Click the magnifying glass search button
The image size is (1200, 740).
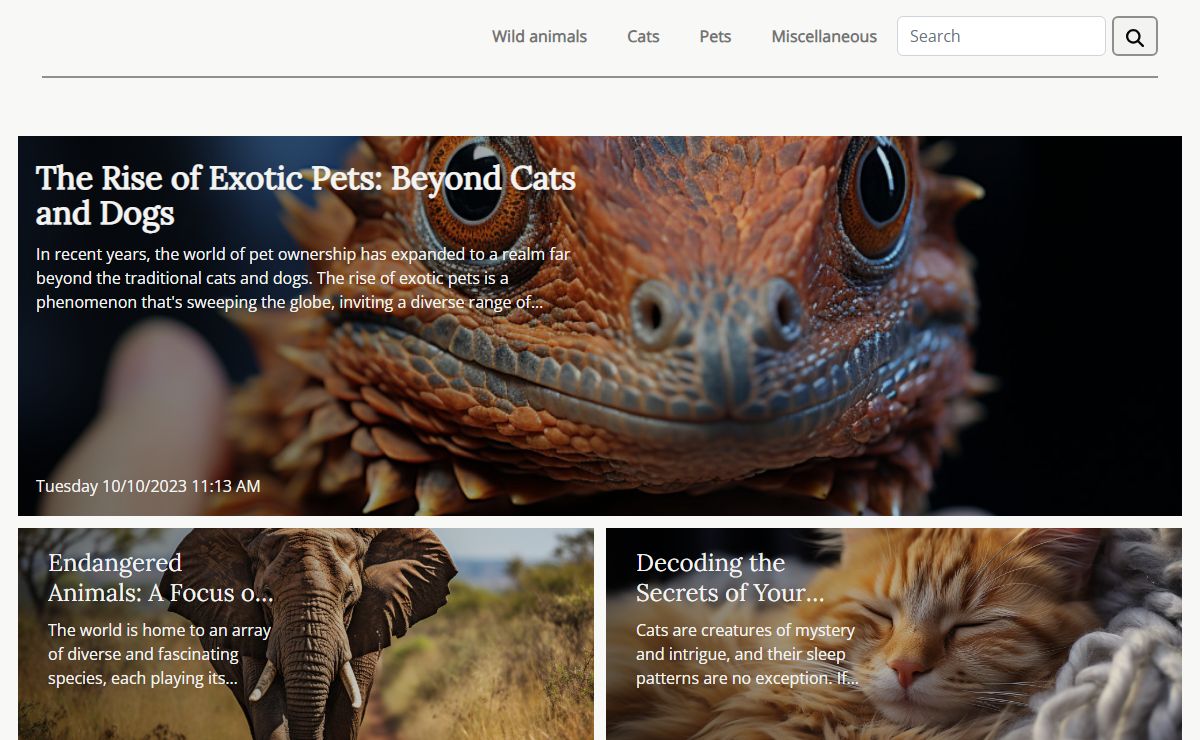[1134, 36]
